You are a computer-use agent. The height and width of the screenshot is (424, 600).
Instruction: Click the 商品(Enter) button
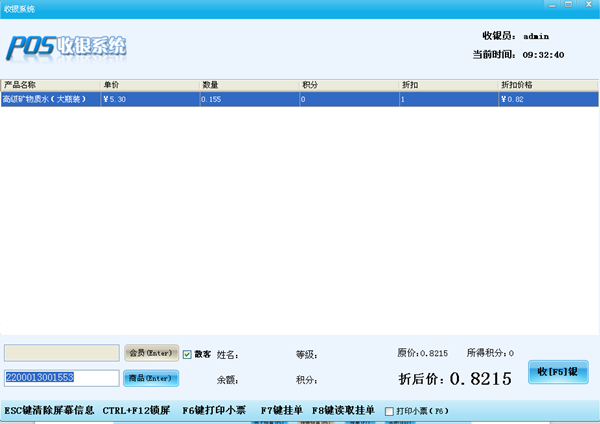click(151, 378)
